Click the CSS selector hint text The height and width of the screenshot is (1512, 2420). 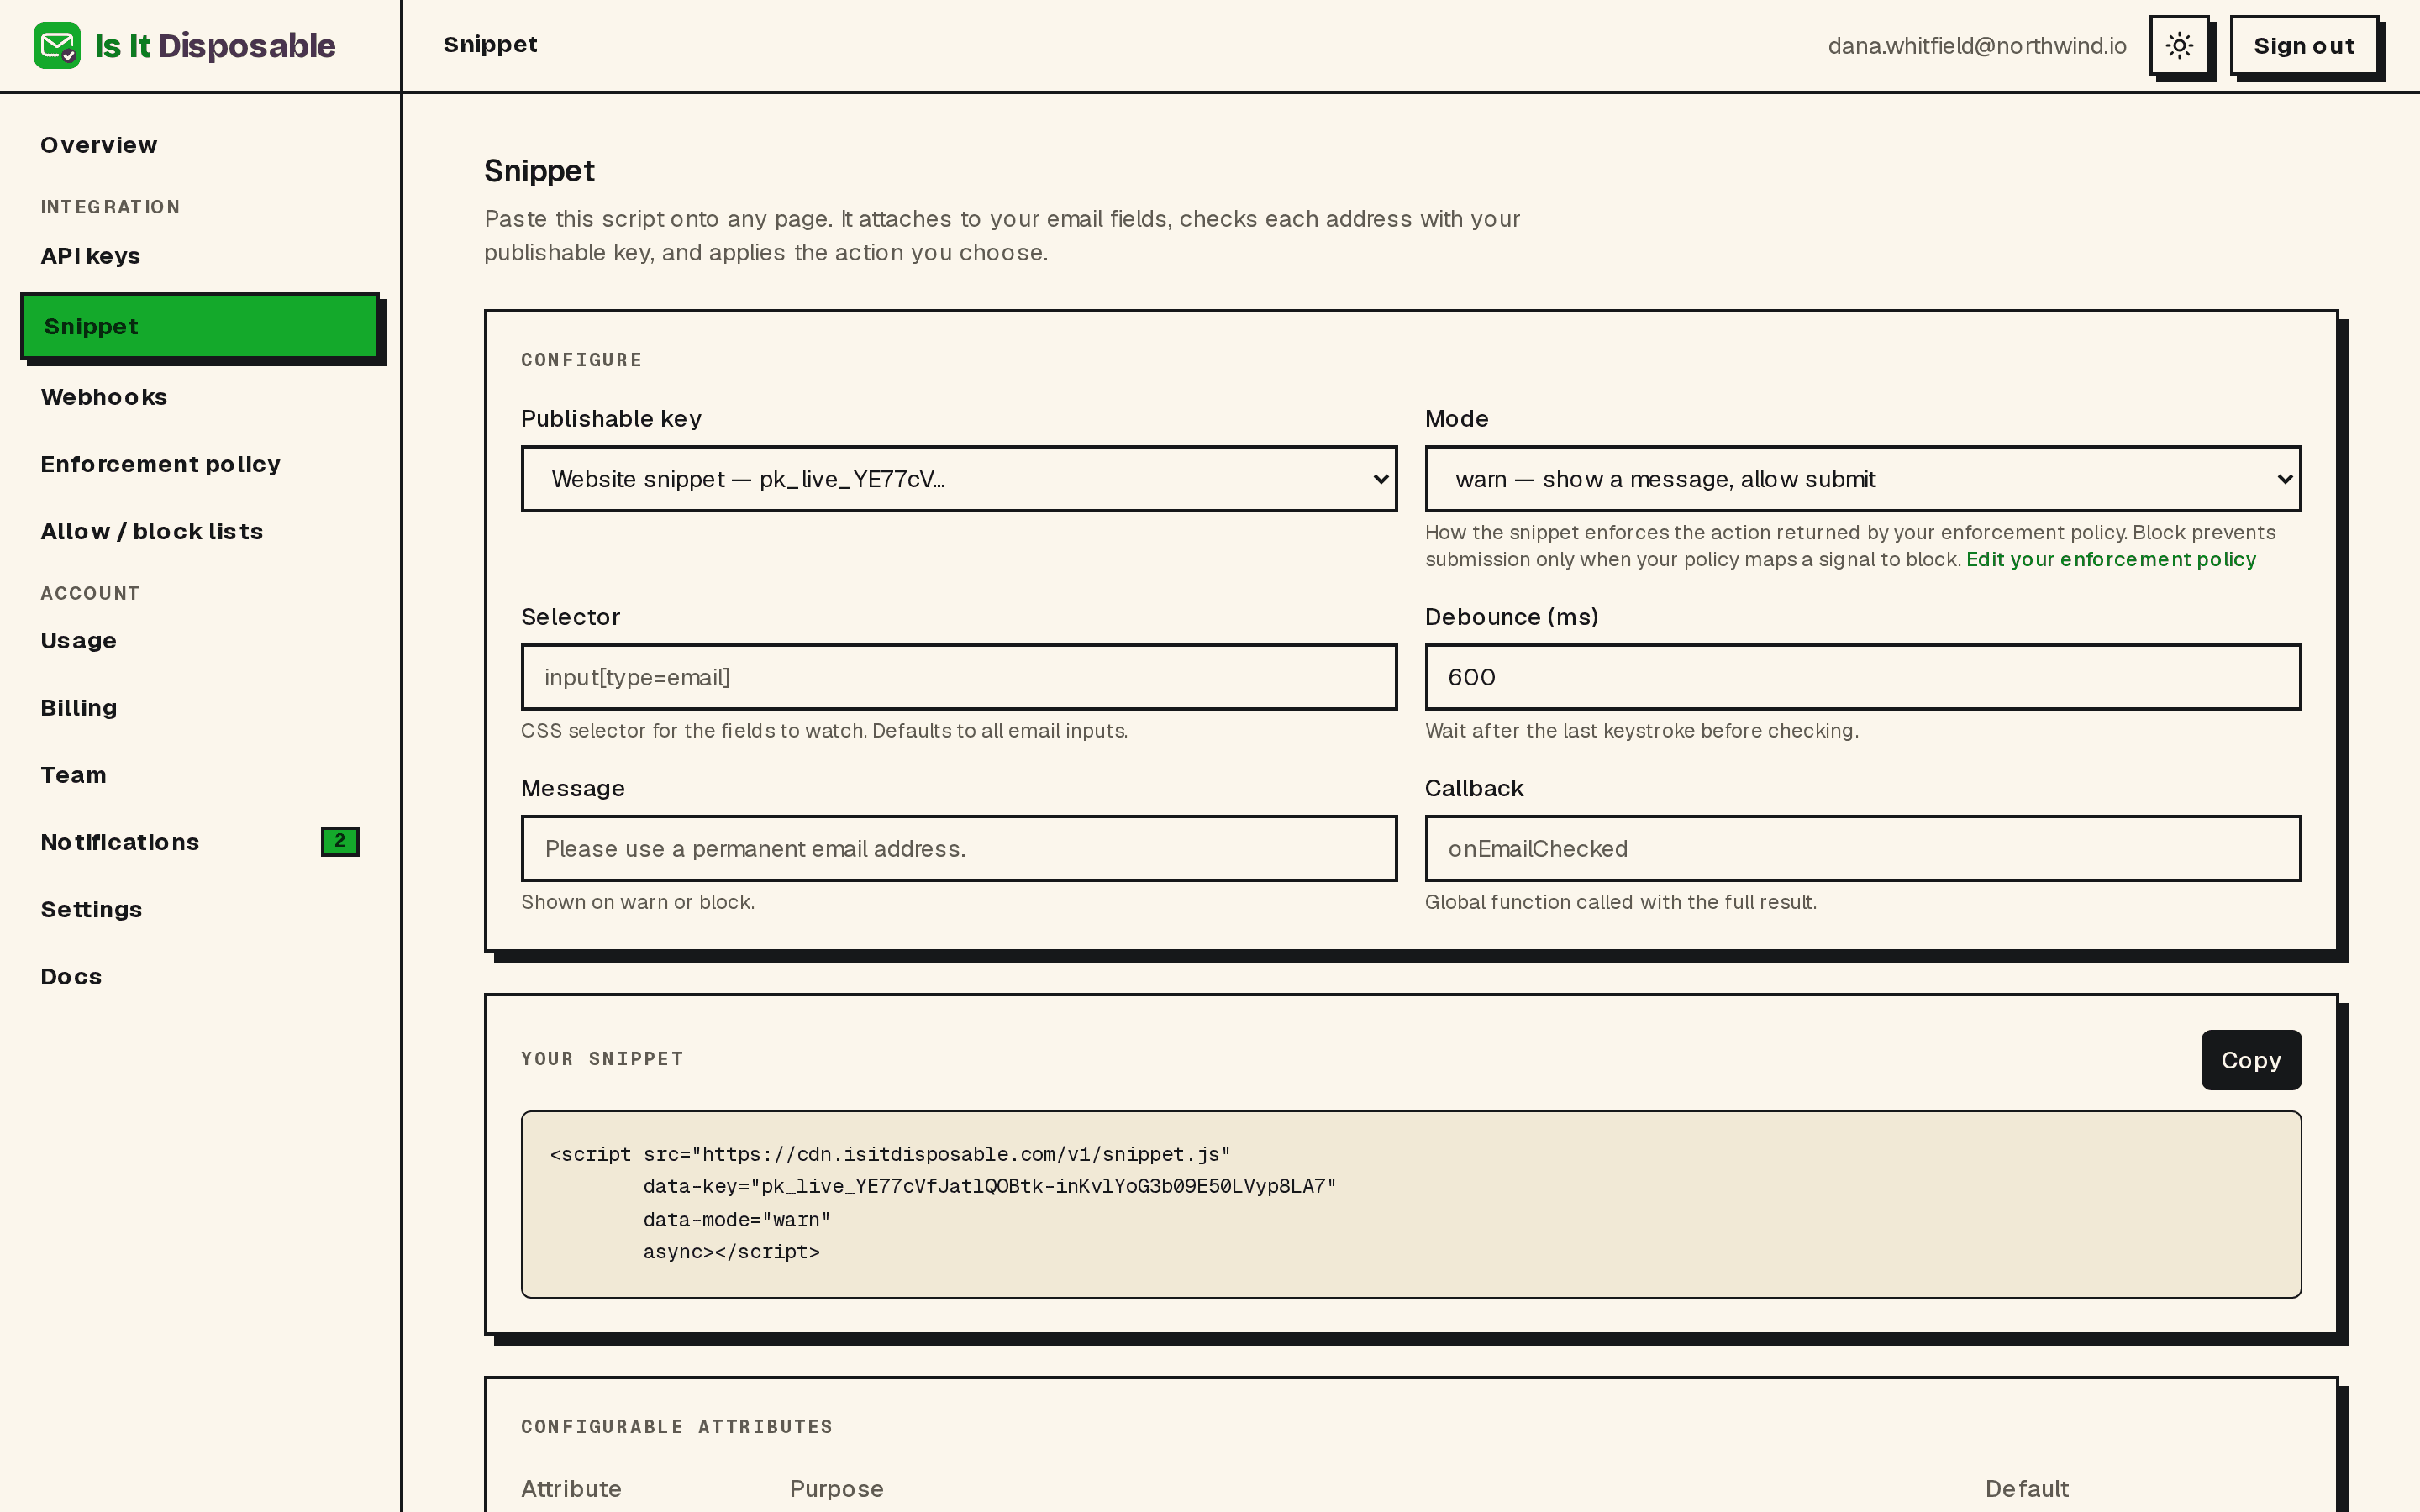click(824, 731)
